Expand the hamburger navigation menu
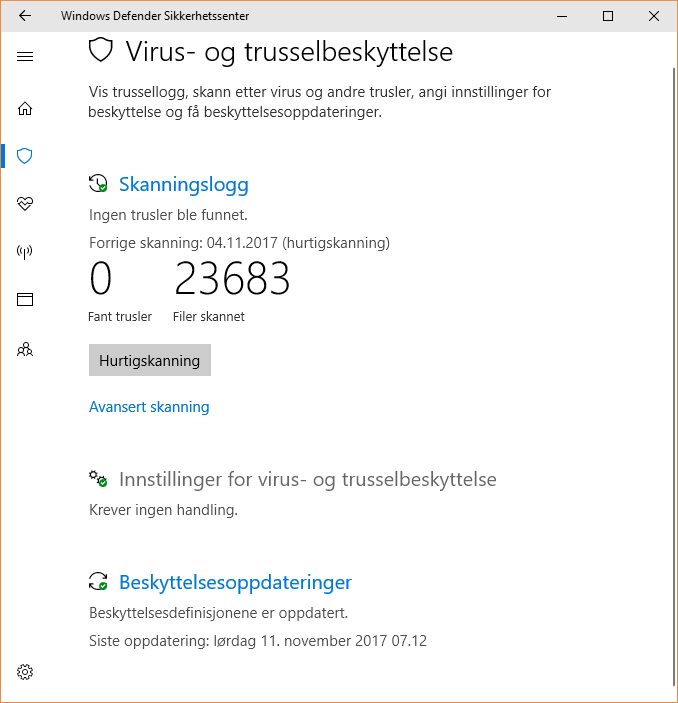678x703 pixels. (25, 56)
